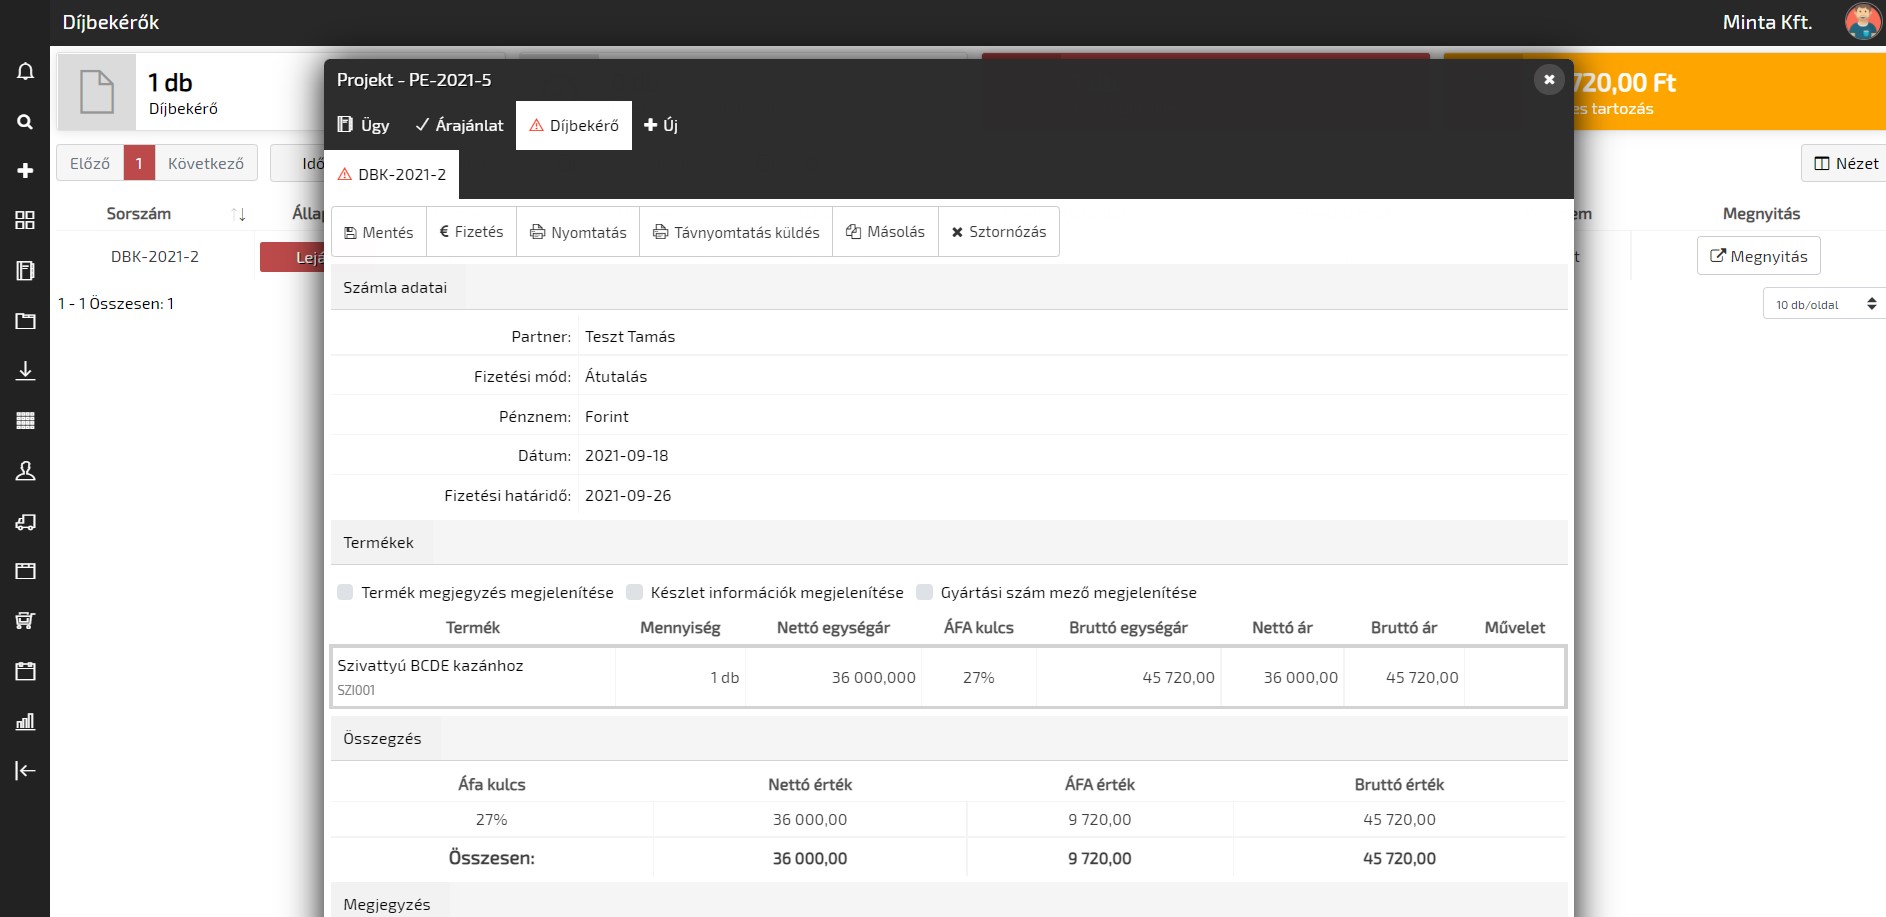Screen dimensions: 1886x917
Task: Open statistics bar chart sidebar icon
Action: click(x=25, y=721)
